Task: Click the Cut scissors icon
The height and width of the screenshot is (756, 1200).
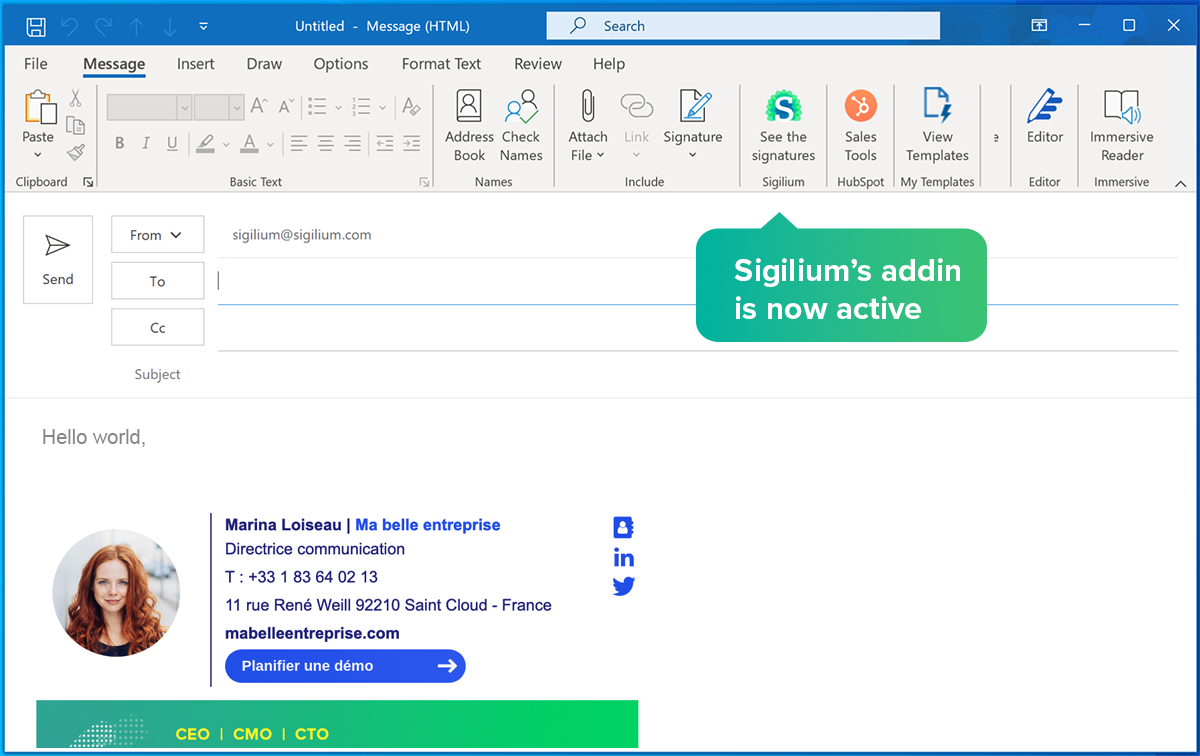Action: [x=75, y=98]
